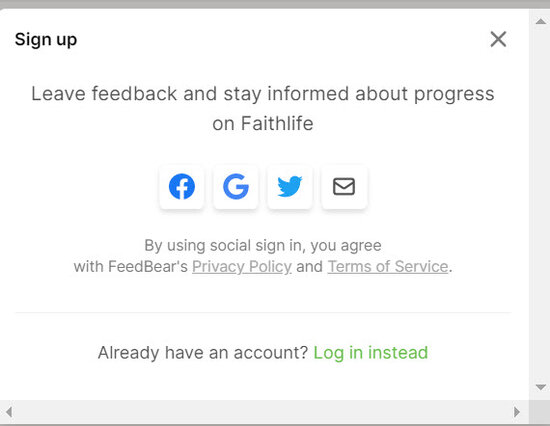Open FeedBear's Privacy Policy link
The image size is (550, 426).
point(242,267)
